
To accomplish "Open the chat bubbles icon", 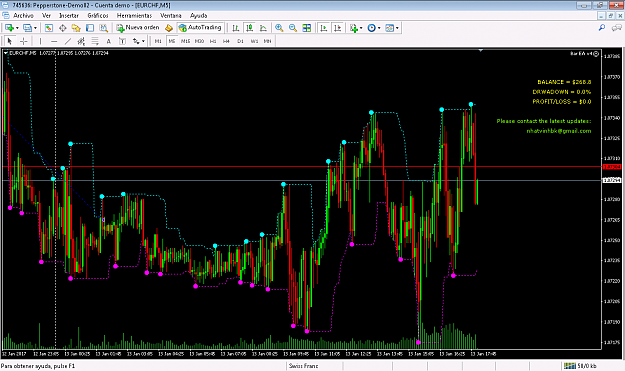I will [617, 27].
